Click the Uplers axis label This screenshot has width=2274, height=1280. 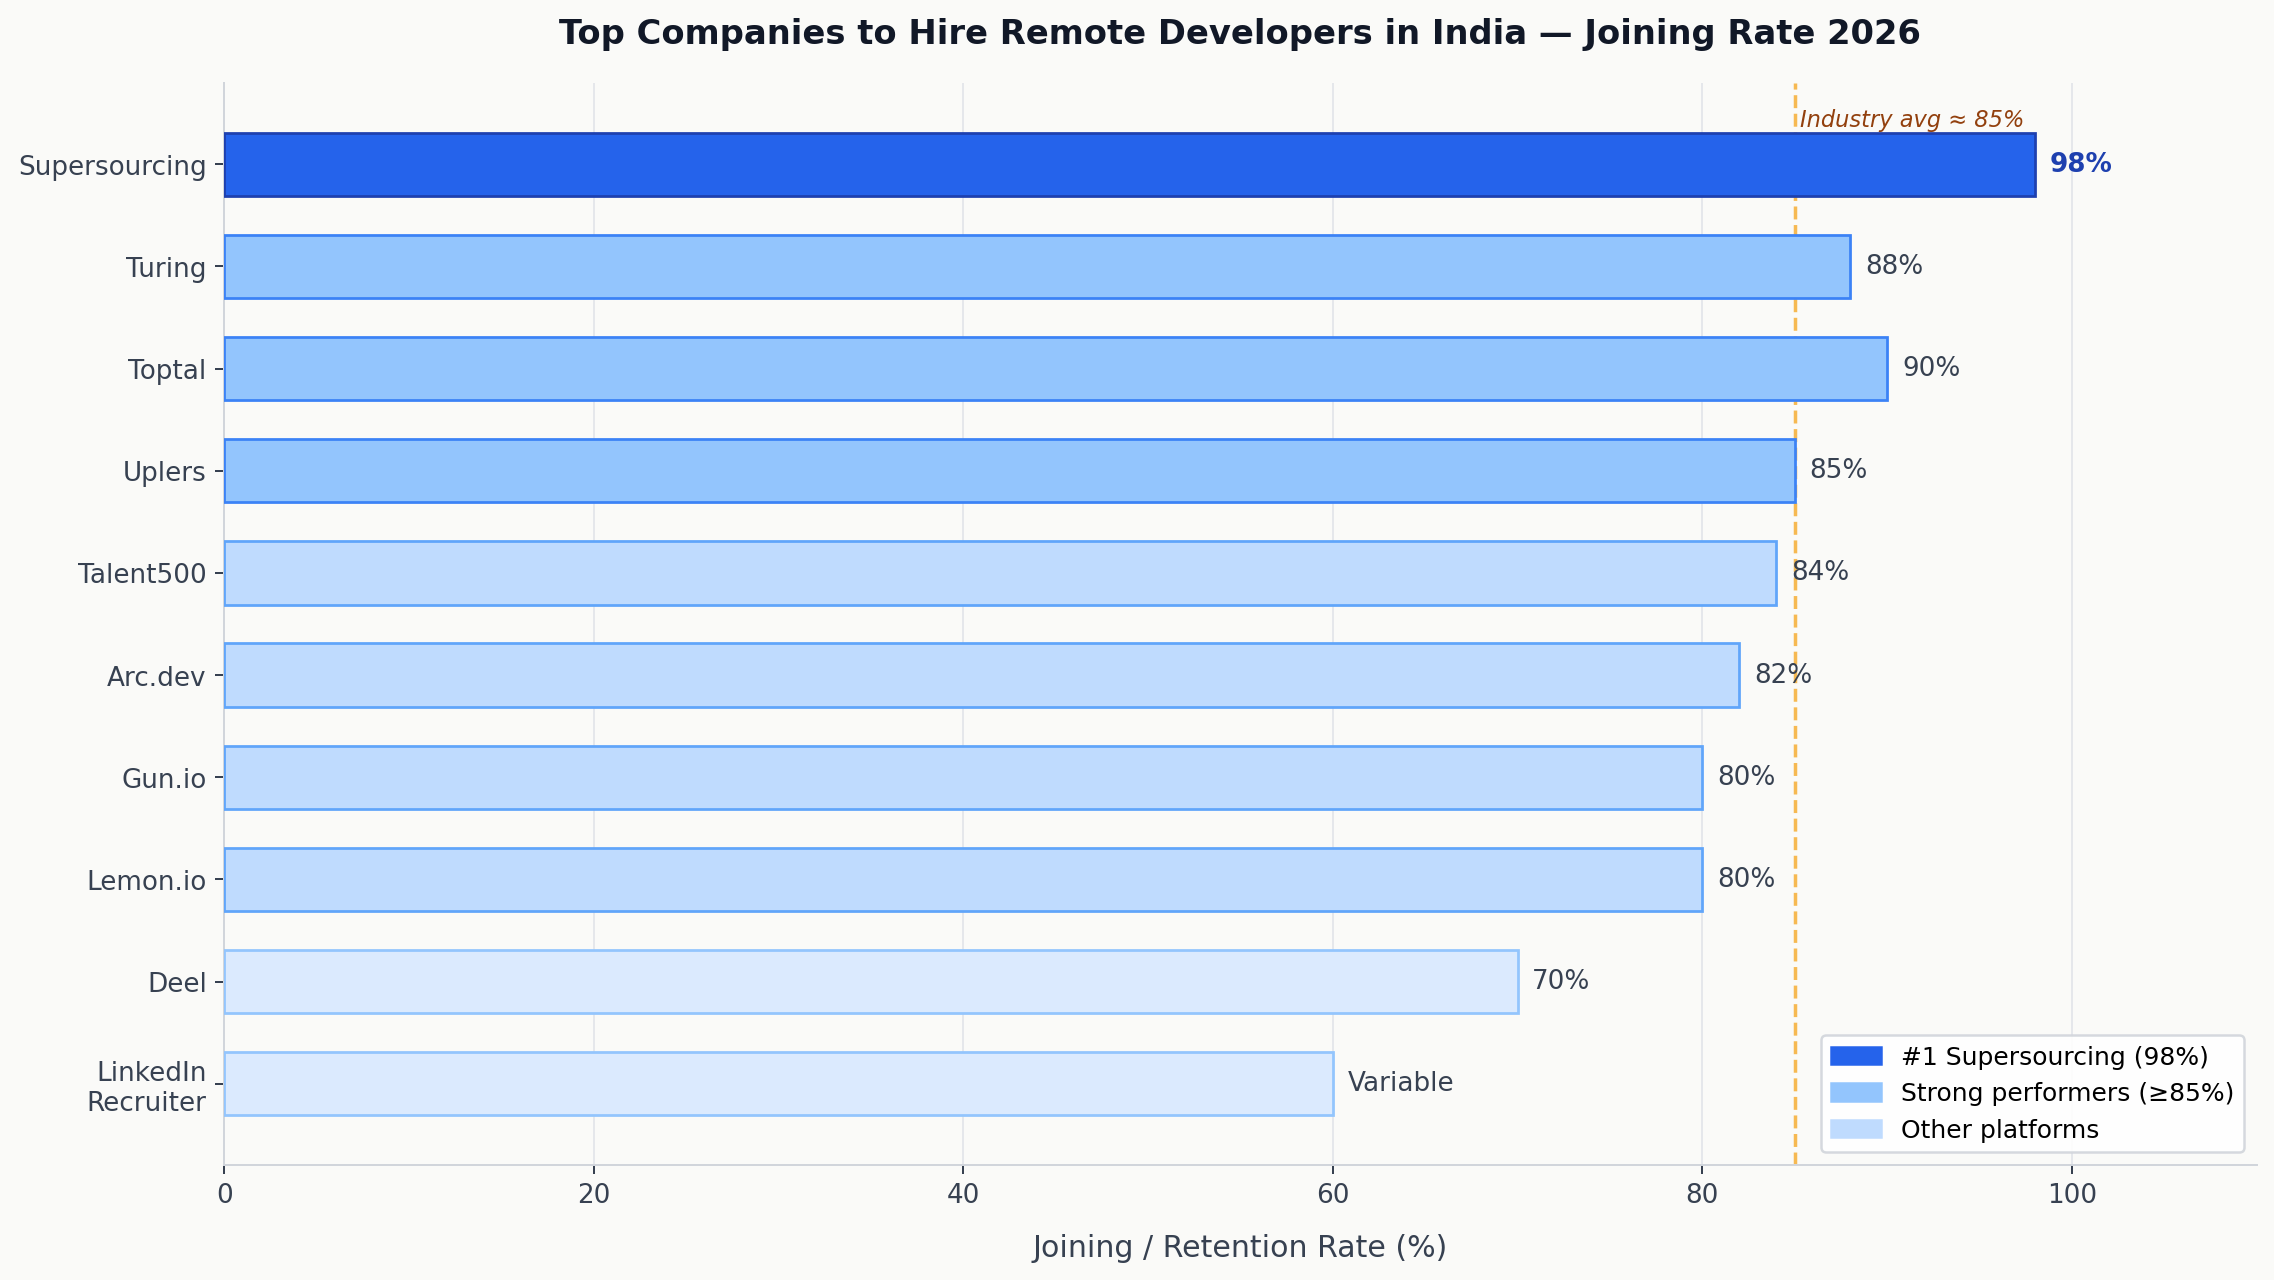(x=164, y=472)
